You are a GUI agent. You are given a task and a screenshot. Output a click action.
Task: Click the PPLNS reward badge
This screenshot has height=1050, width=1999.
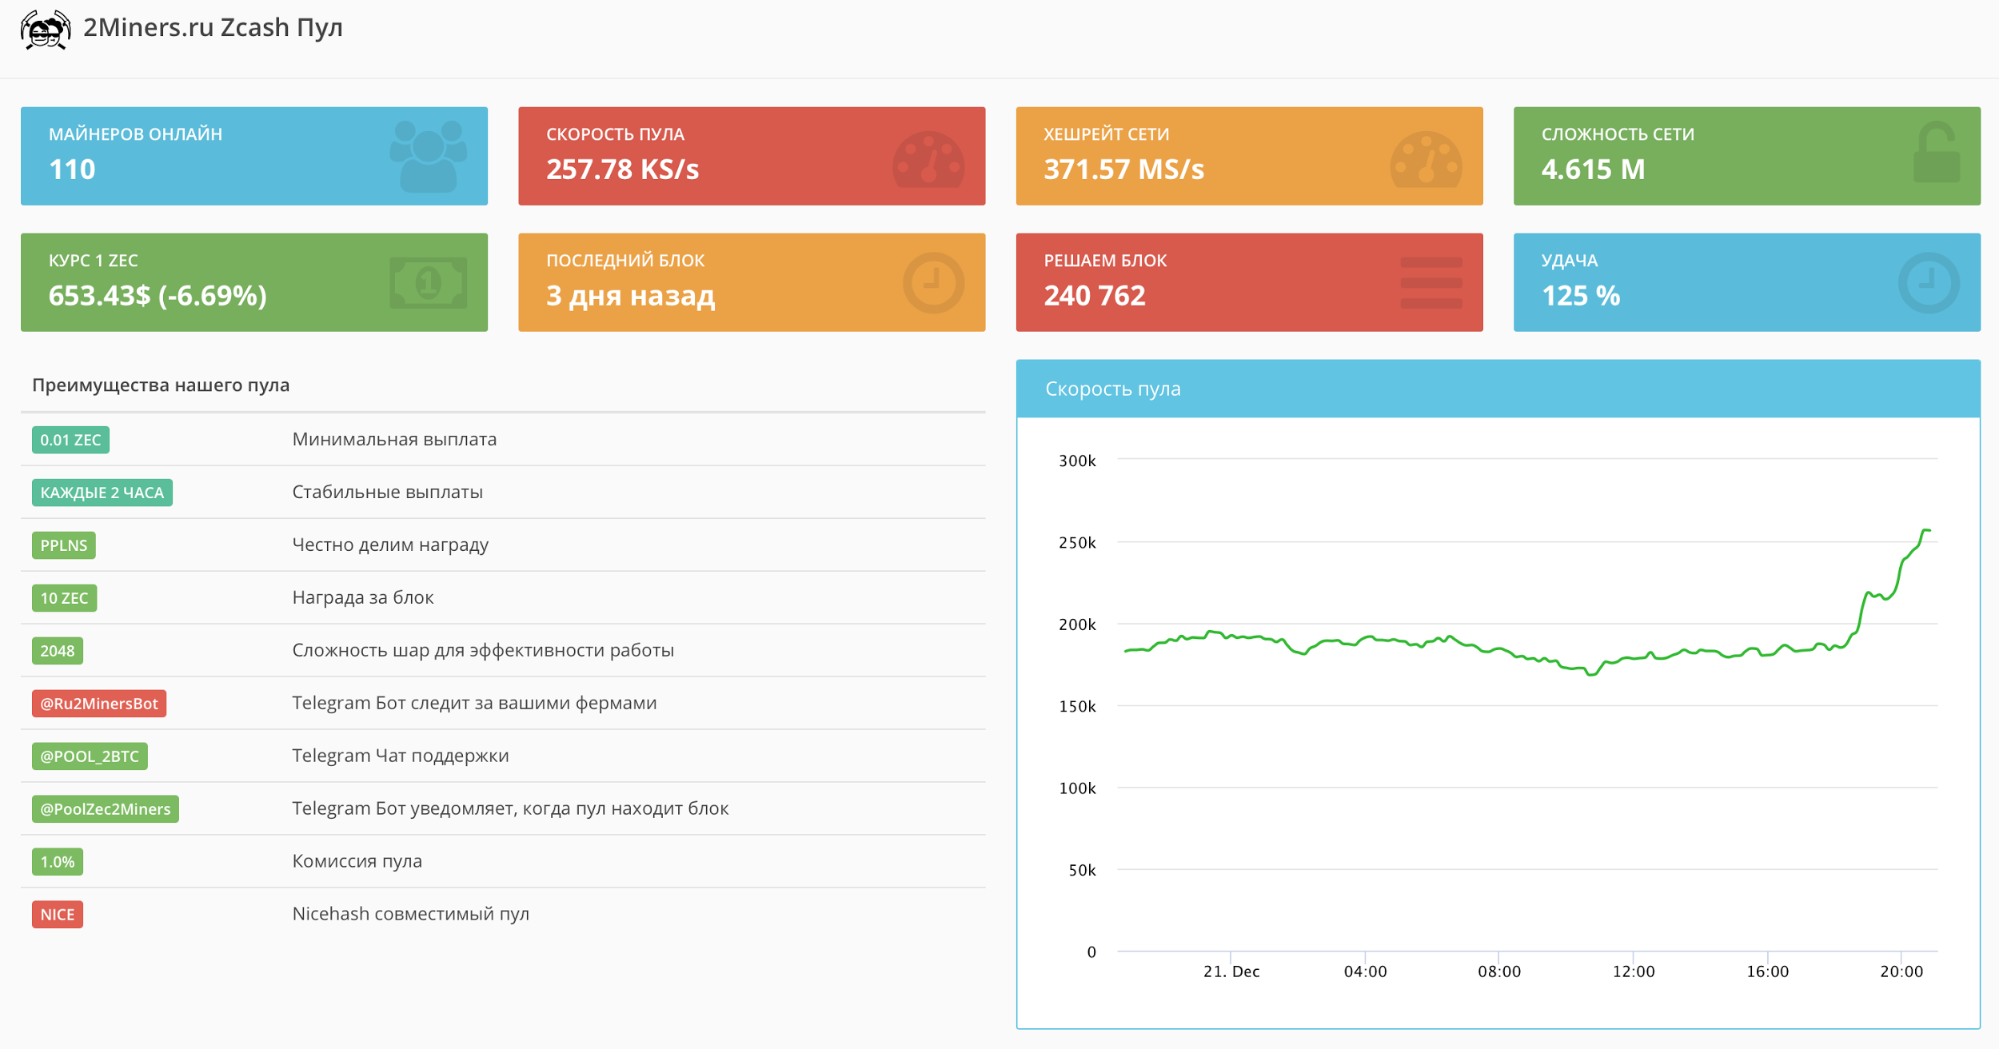[x=64, y=546]
